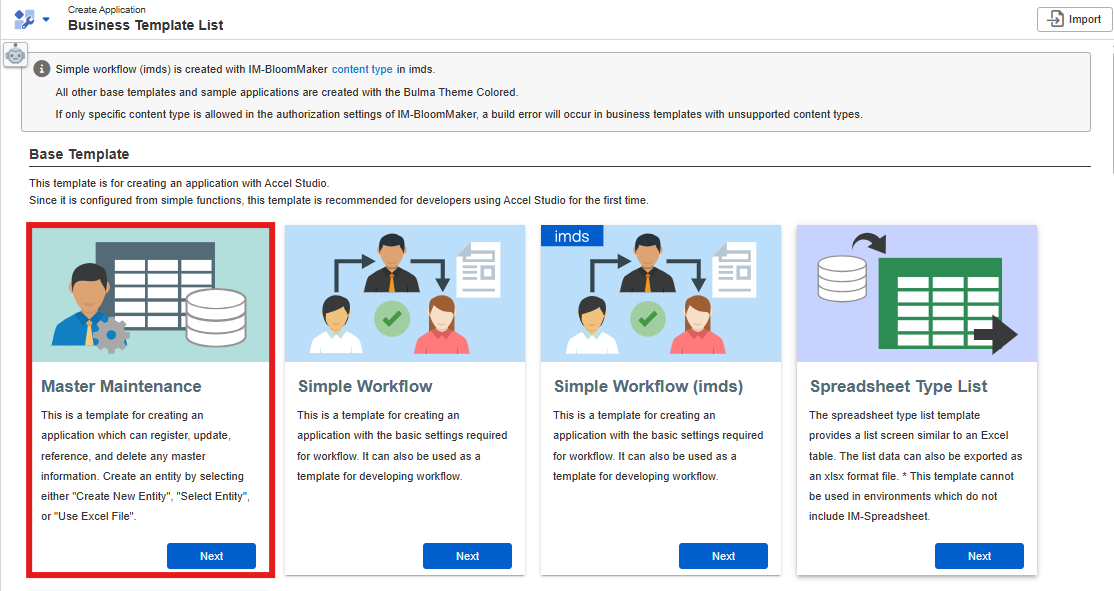Screen dimensions: 1114x591
Task: Open the content type link
Action: [362, 69]
